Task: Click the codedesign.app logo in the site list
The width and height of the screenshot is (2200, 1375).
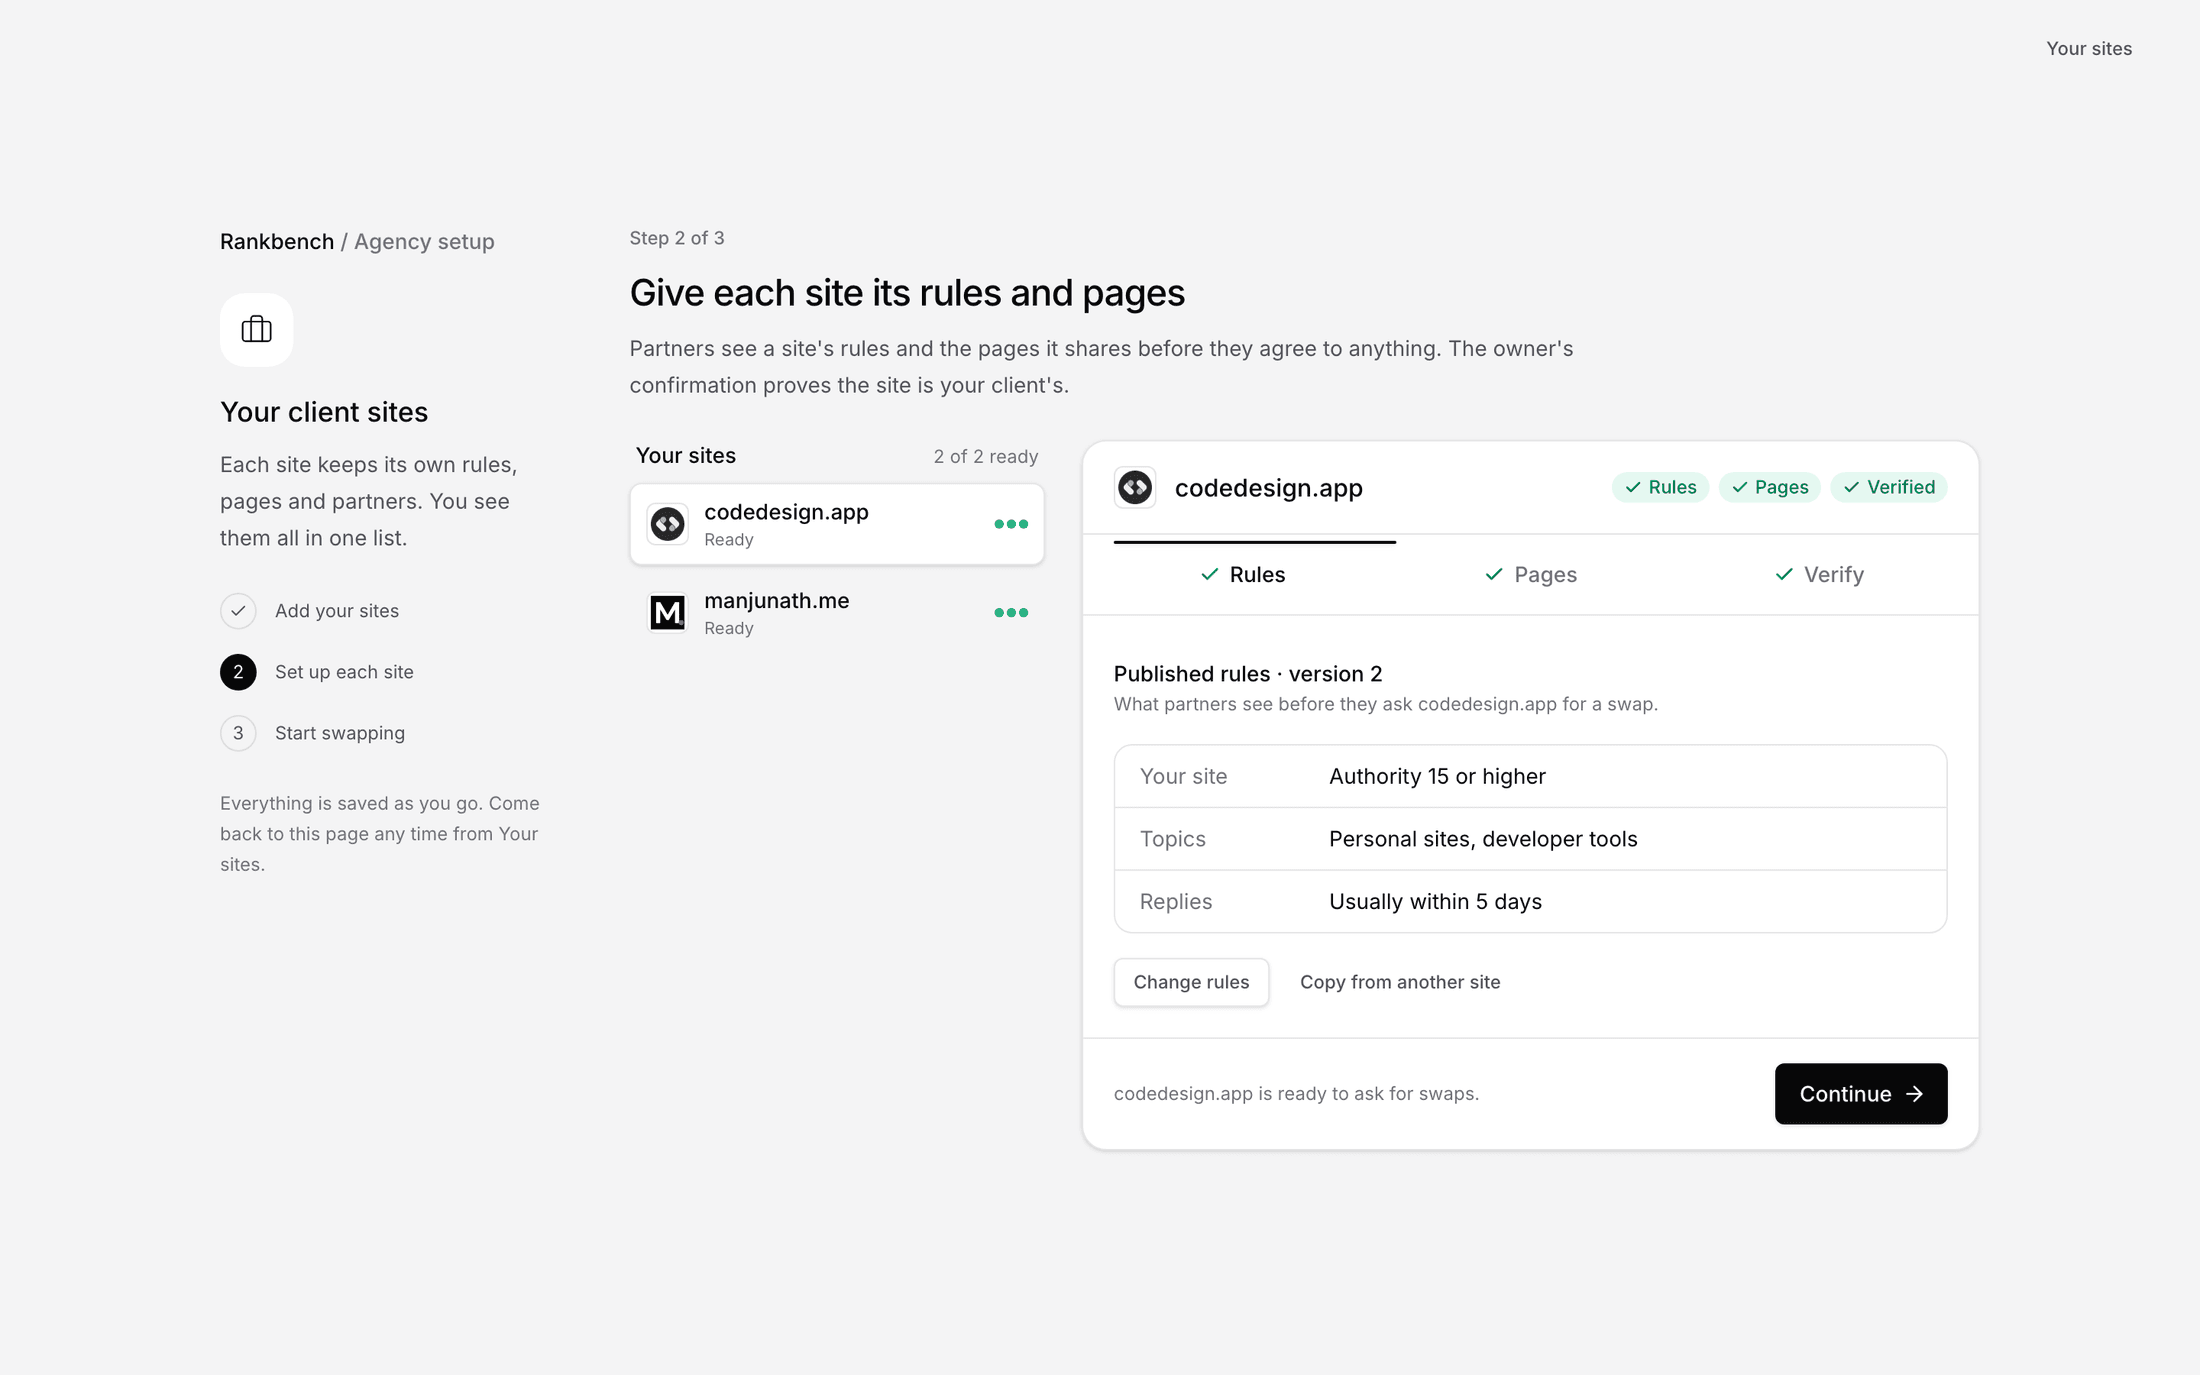Action: coord(667,524)
